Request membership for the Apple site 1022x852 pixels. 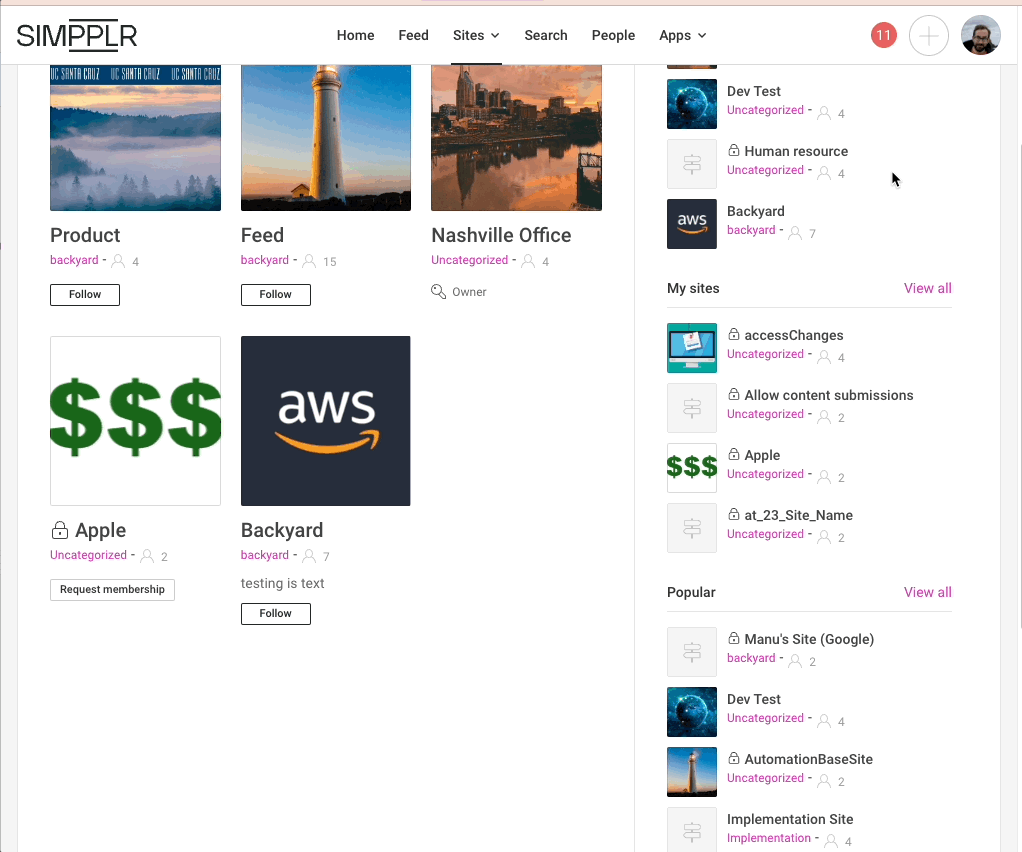(x=112, y=590)
